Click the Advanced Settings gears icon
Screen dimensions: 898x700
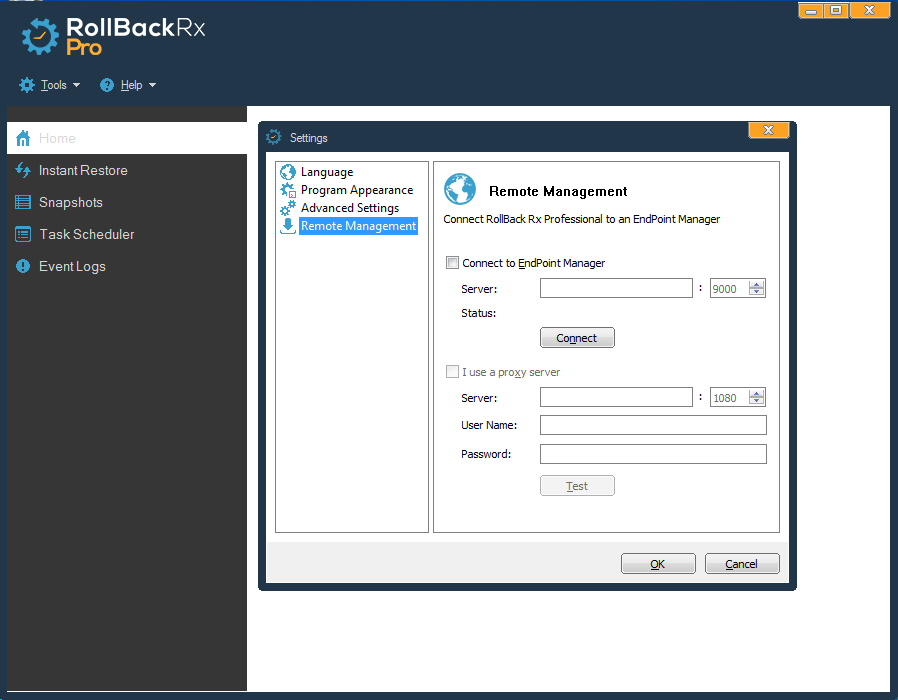pyautogui.click(x=287, y=207)
